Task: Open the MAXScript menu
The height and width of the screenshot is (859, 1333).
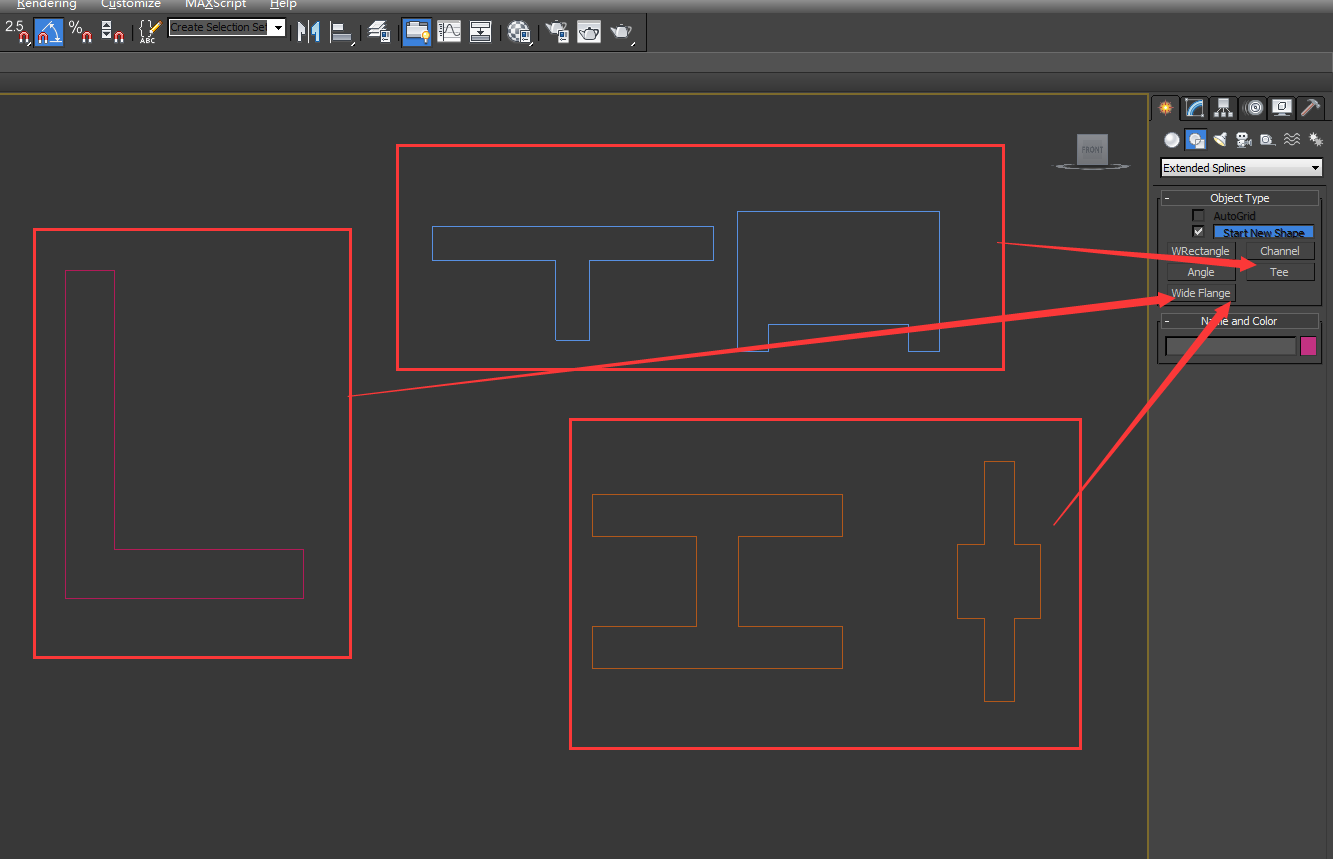Action: point(215,4)
